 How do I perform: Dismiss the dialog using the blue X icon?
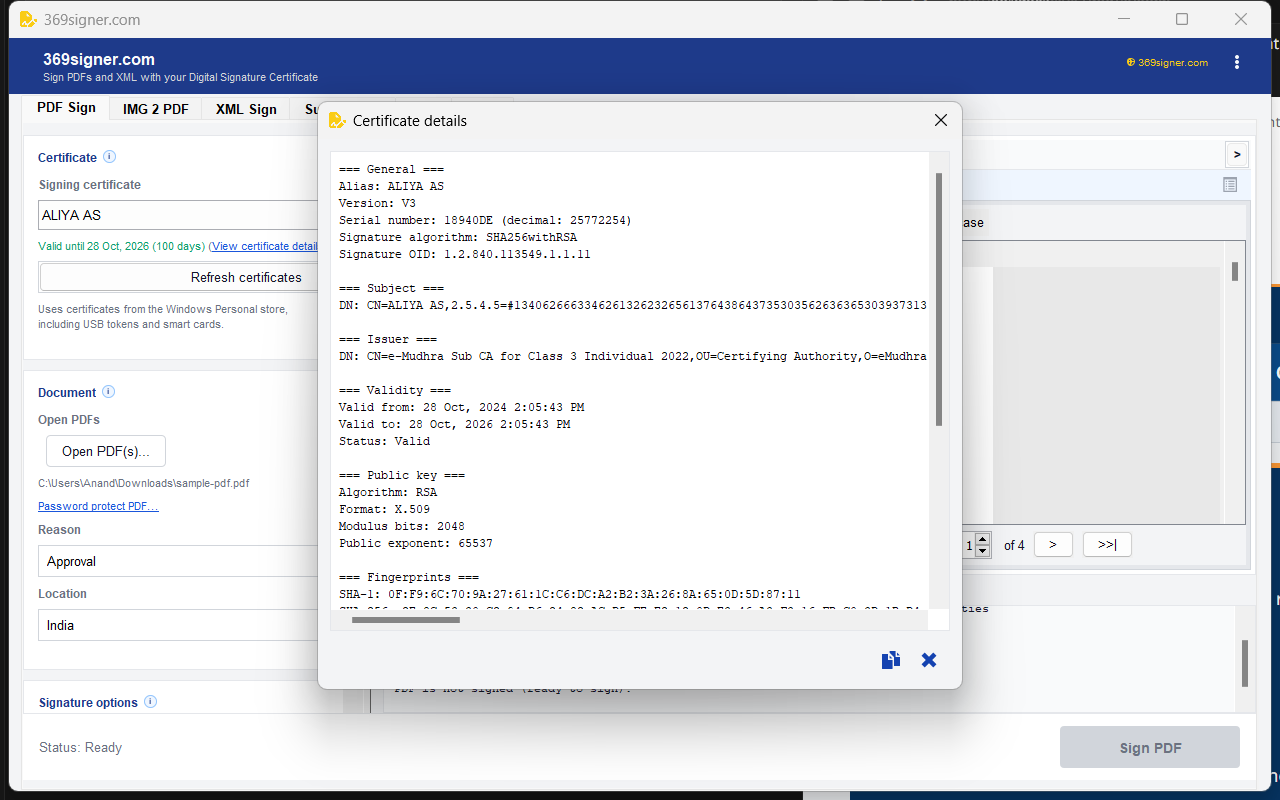929,660
